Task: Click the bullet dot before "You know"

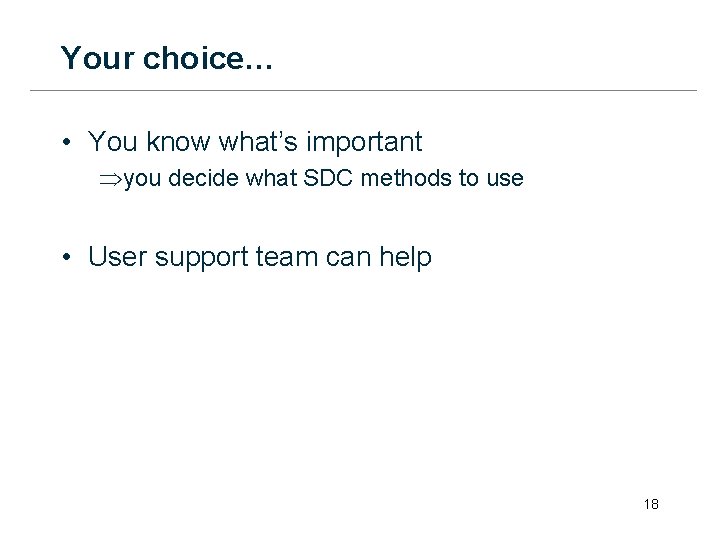Action: tap(65, 143)
